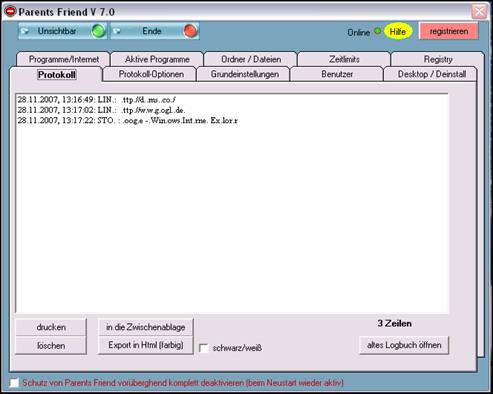Tick the Schutz komplett deaktivieren checkbox
Screen dimensions: 493x394
pos(14,383)
